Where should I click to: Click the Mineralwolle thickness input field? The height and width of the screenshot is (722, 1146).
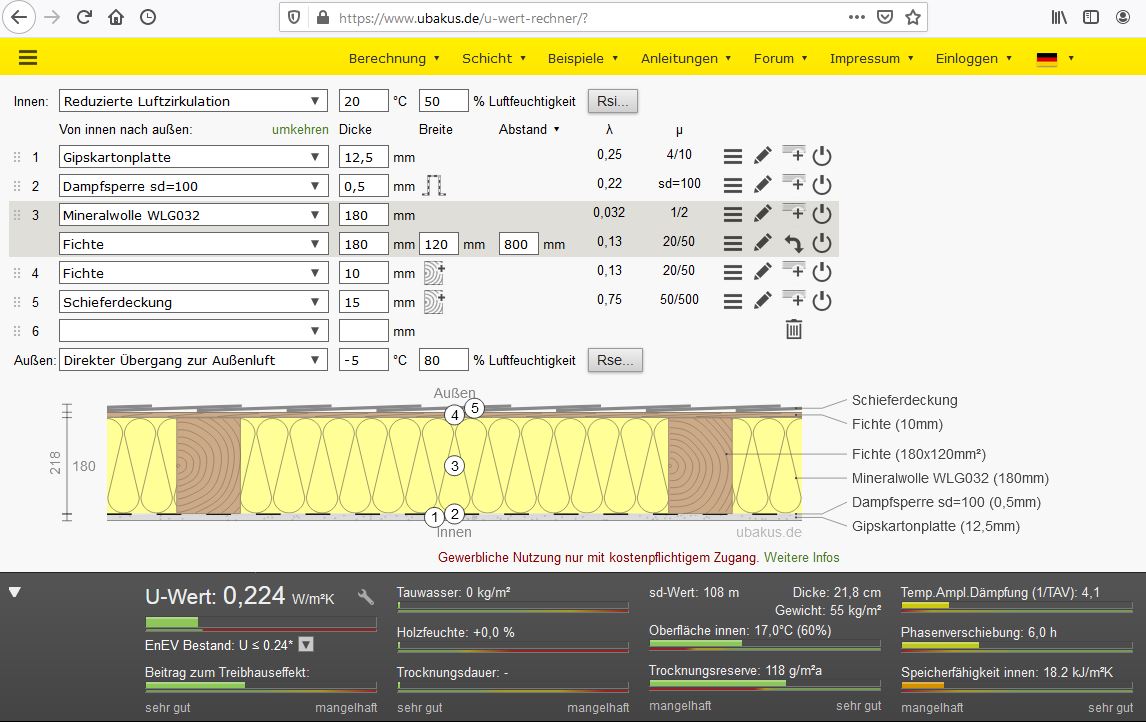click(x=364, y=214)
